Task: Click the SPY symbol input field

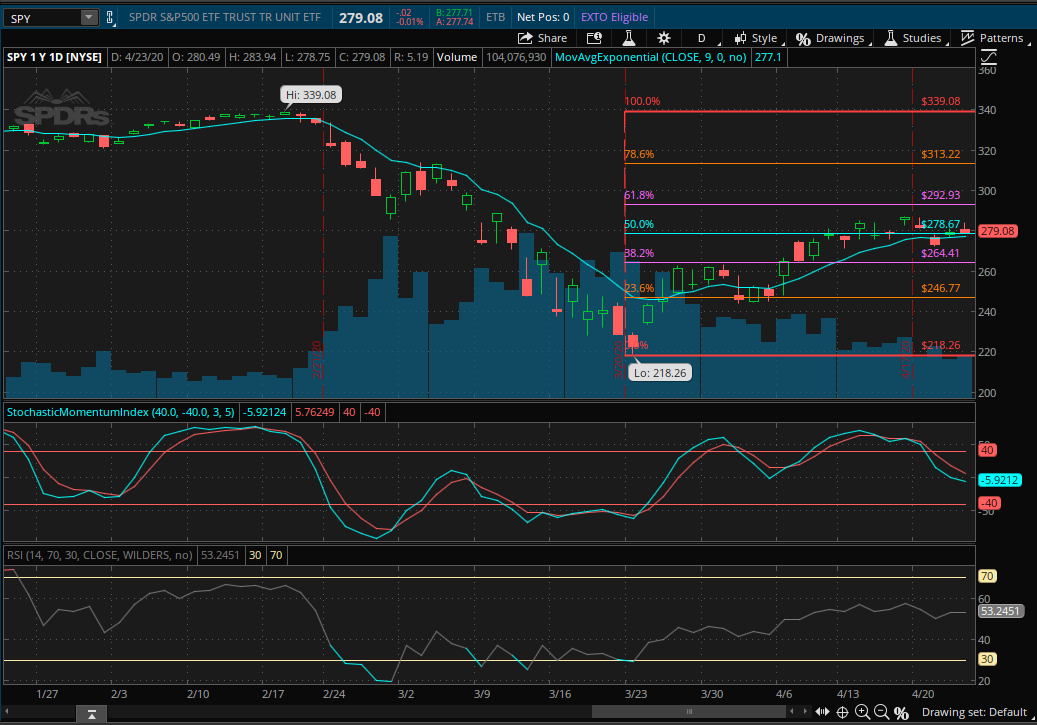Action: pos(43,18)
